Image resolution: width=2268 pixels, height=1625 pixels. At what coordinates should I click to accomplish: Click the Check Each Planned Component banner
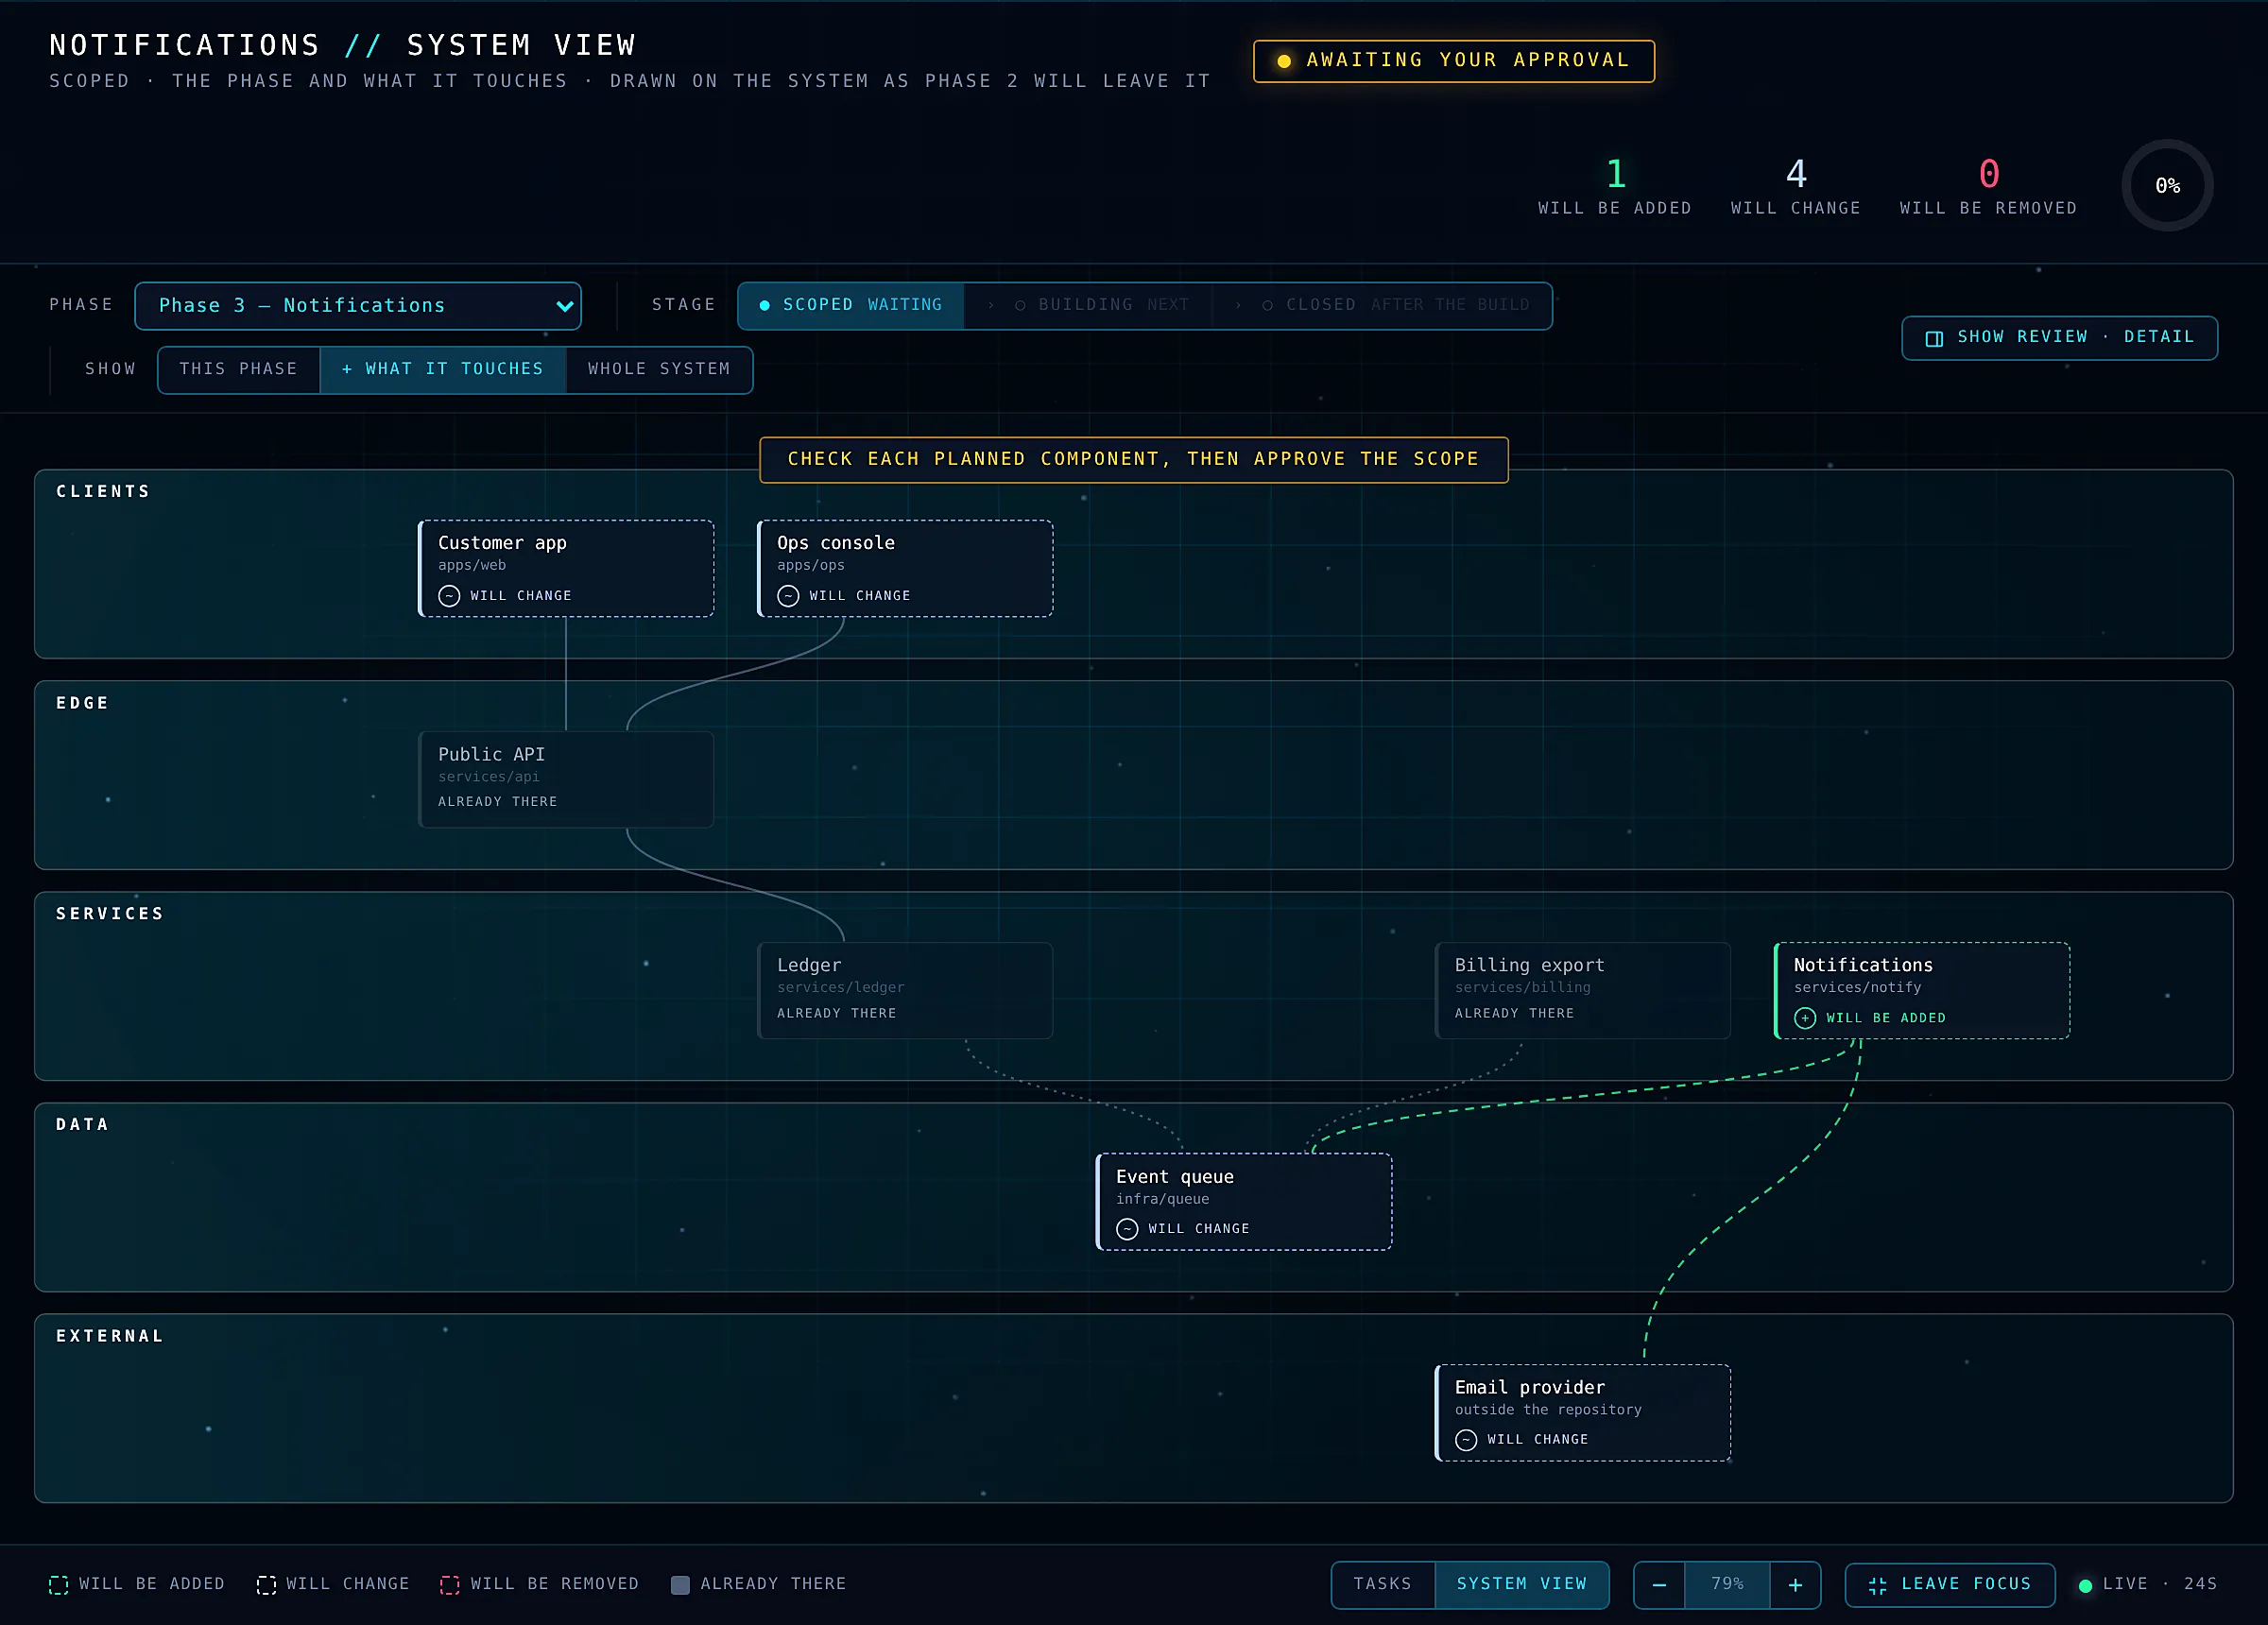pyautogui.click(x=1133, y=460)
